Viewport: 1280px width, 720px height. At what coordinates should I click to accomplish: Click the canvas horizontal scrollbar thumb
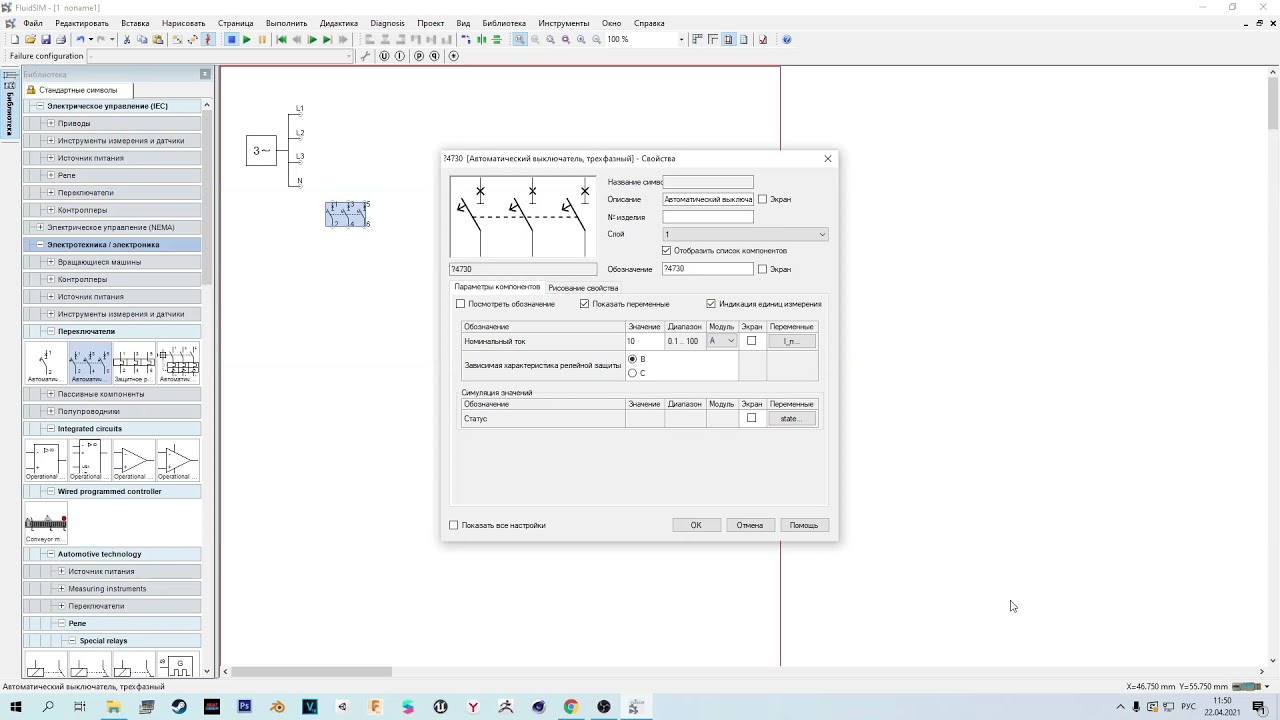314,672
